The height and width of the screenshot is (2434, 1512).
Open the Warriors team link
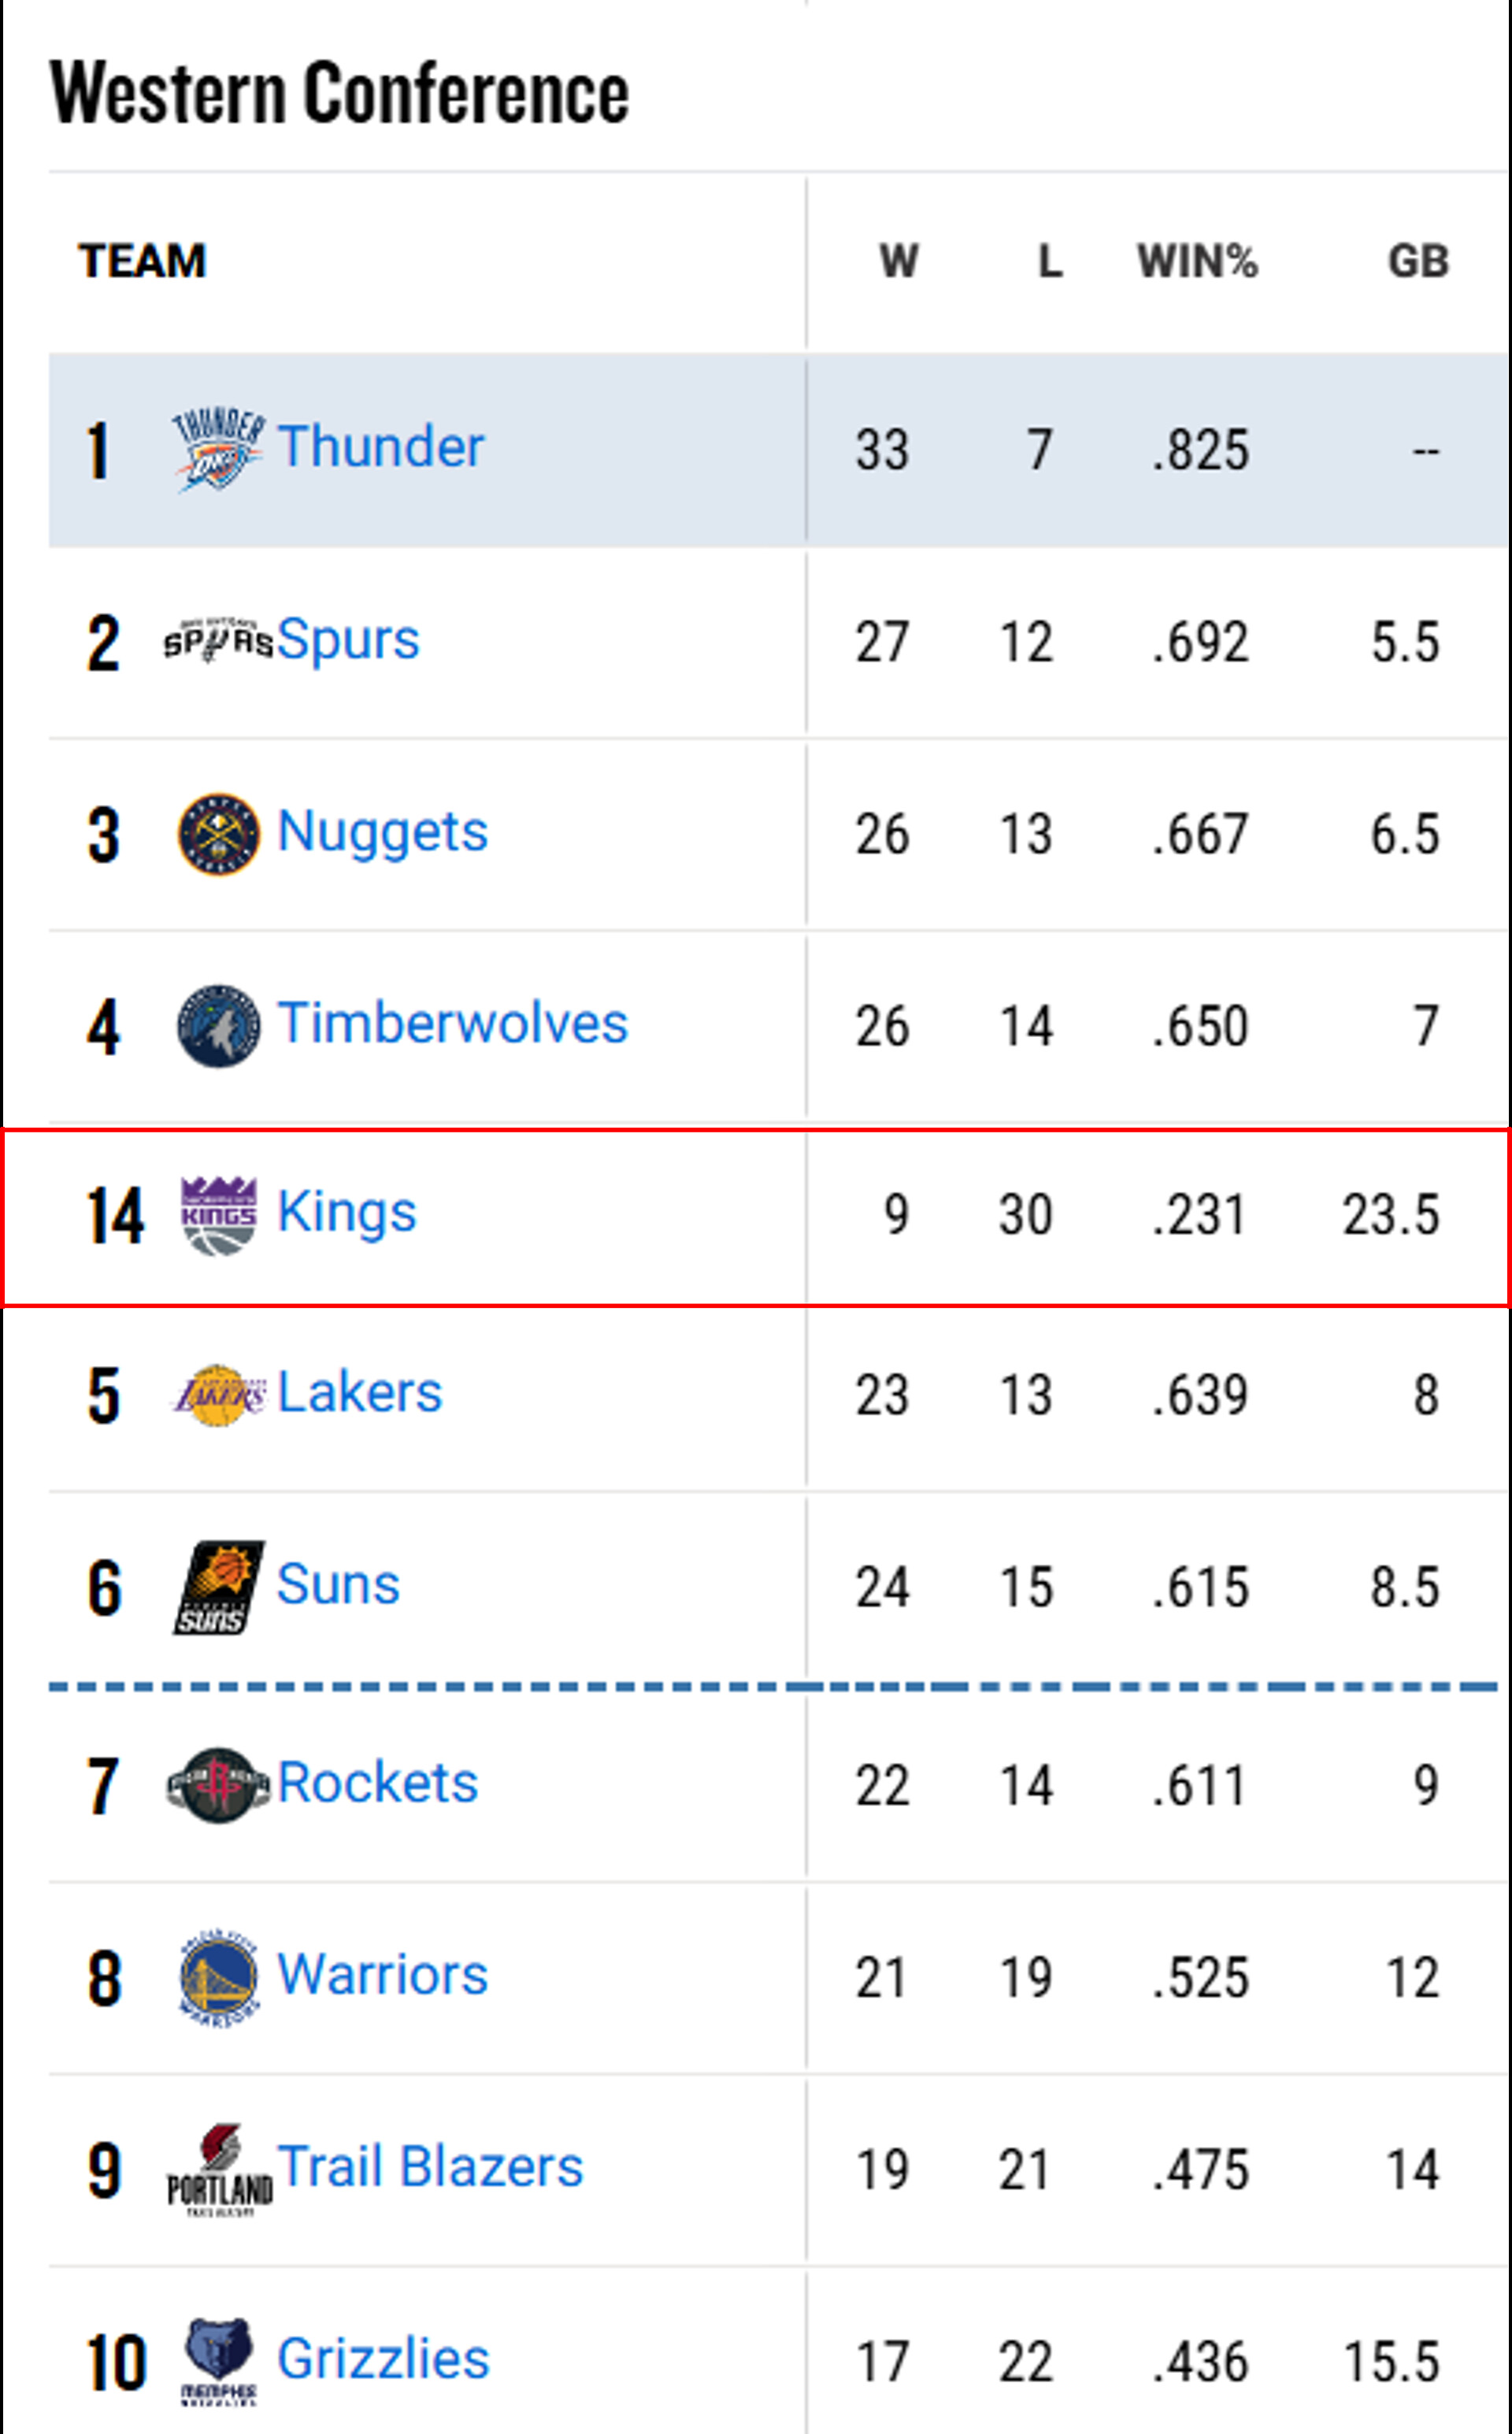[382, 1975]
